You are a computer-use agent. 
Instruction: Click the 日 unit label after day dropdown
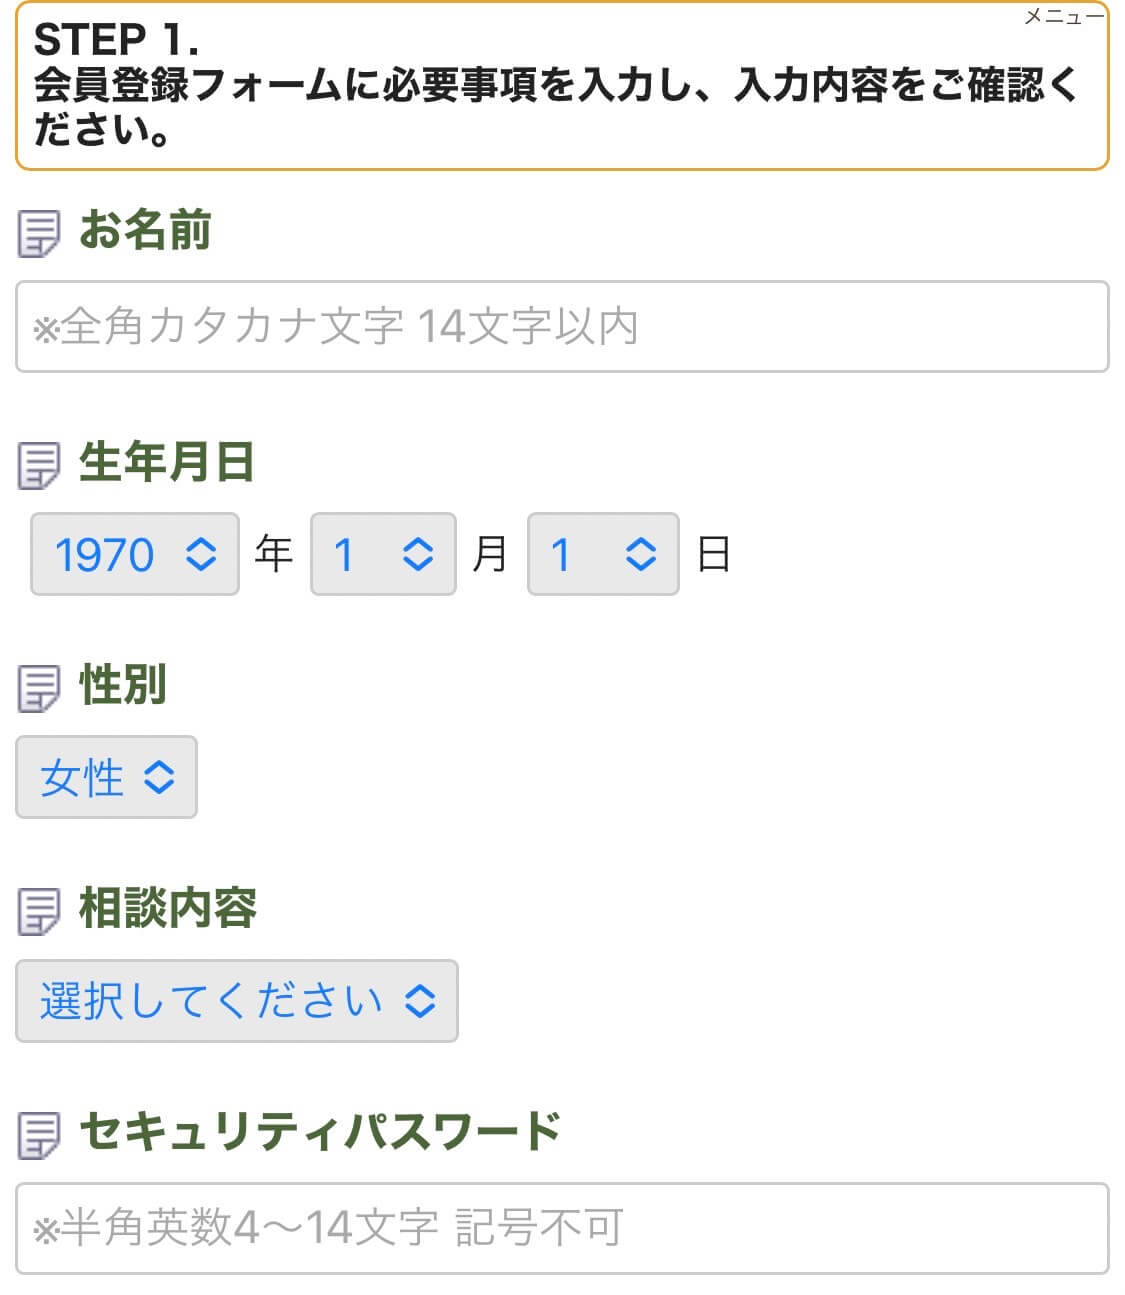[x=713, y=554]
